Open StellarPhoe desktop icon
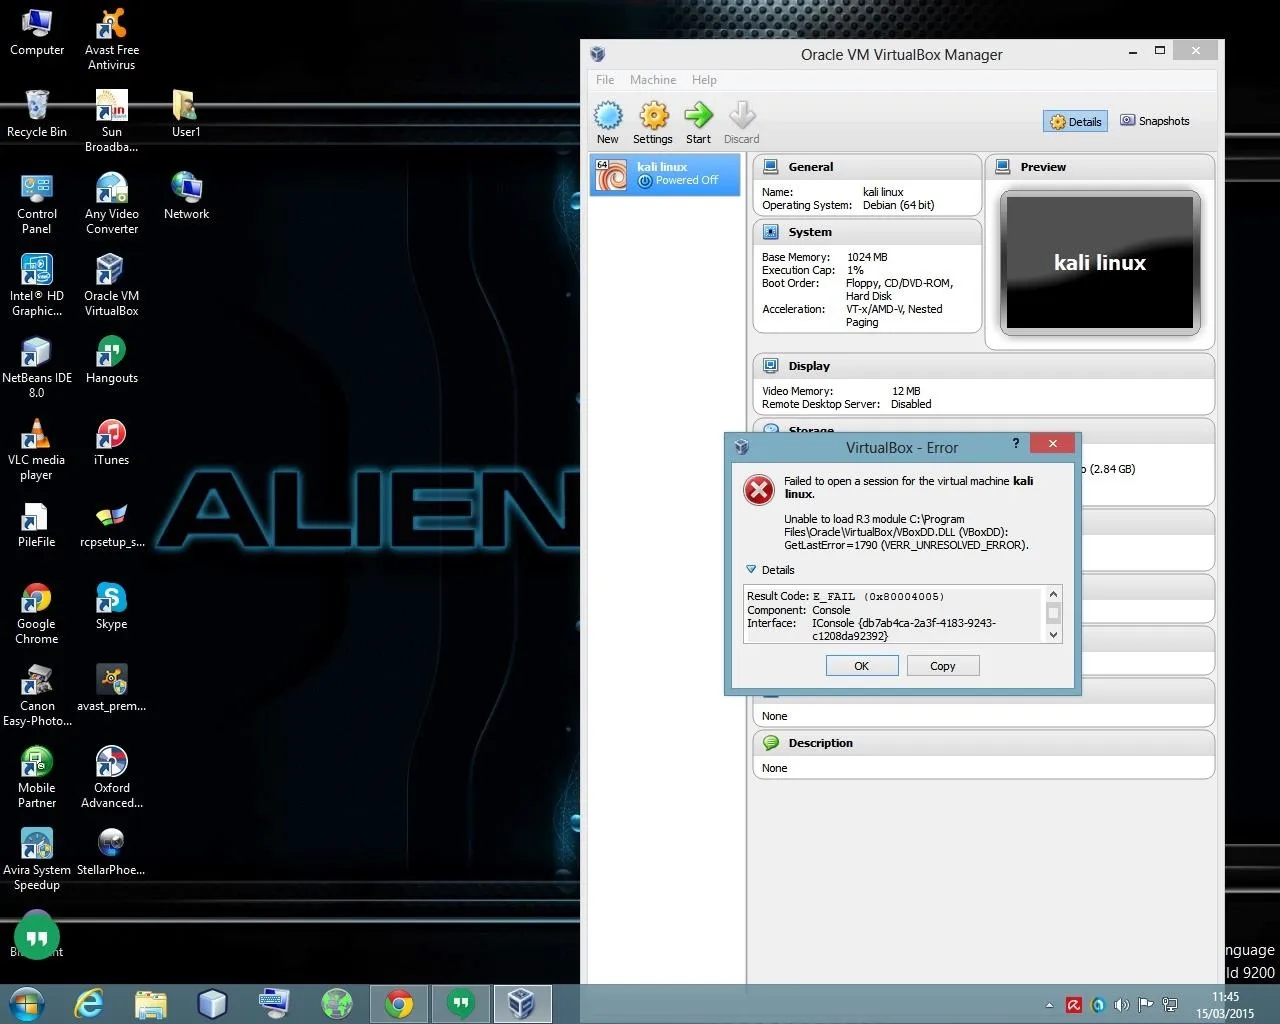Viewport: 1280px width, 1024px height. click(x=112, y=852)
